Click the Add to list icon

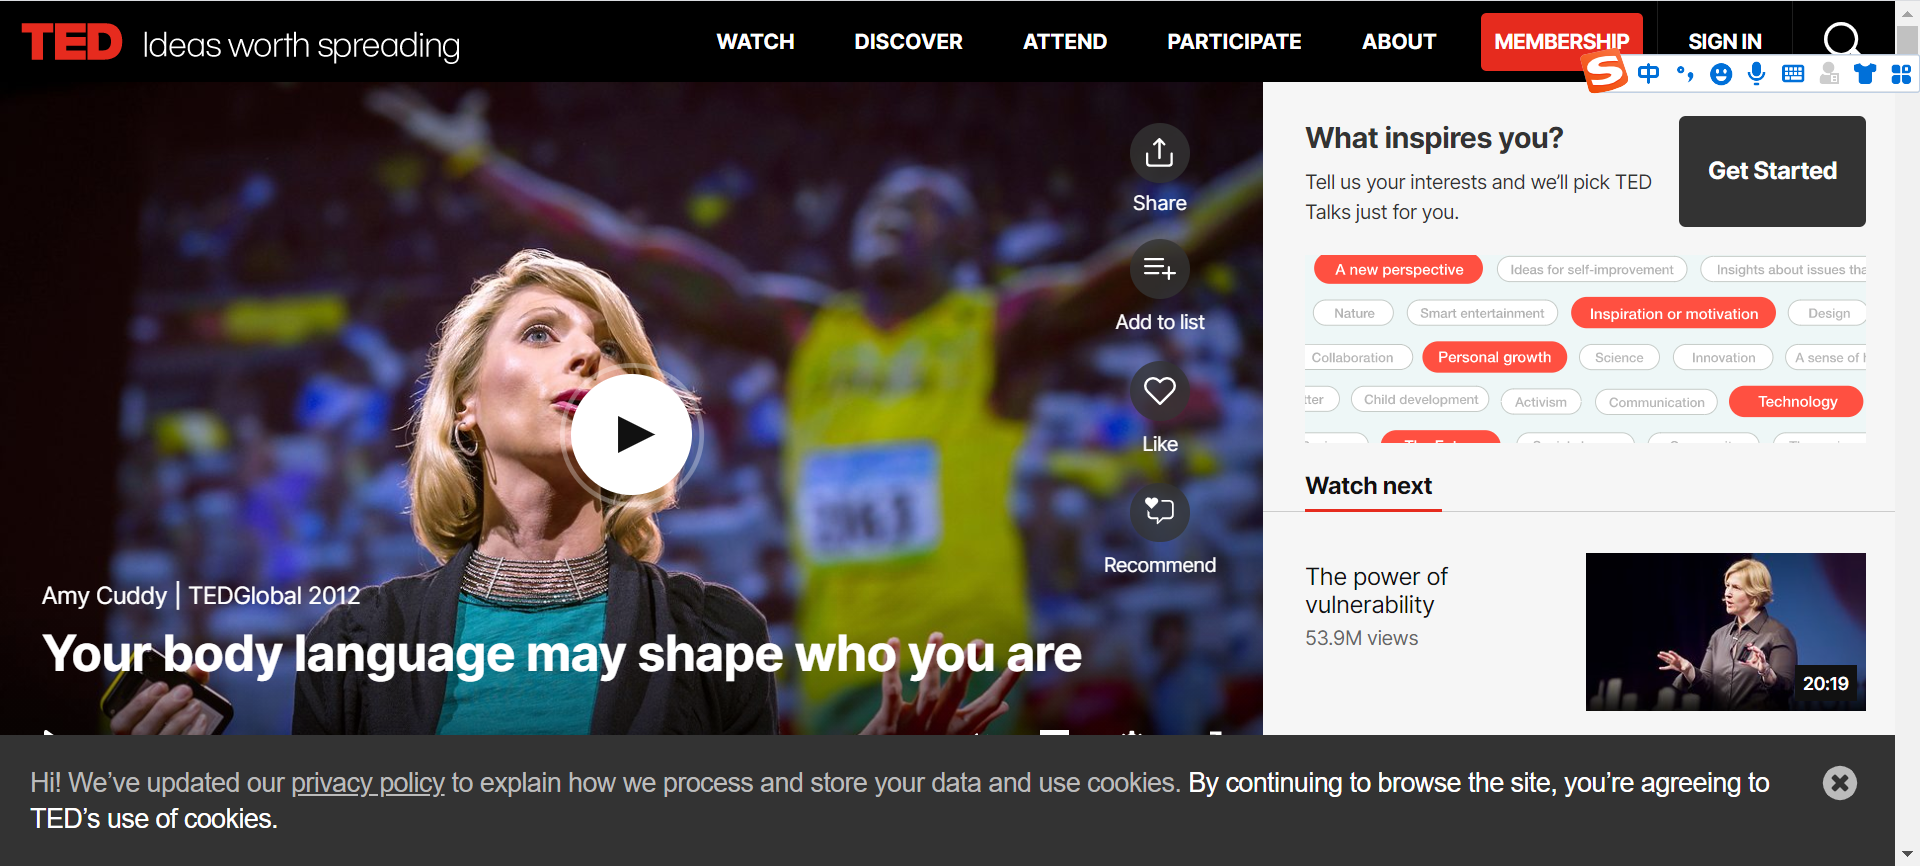tap(1159, 269)
